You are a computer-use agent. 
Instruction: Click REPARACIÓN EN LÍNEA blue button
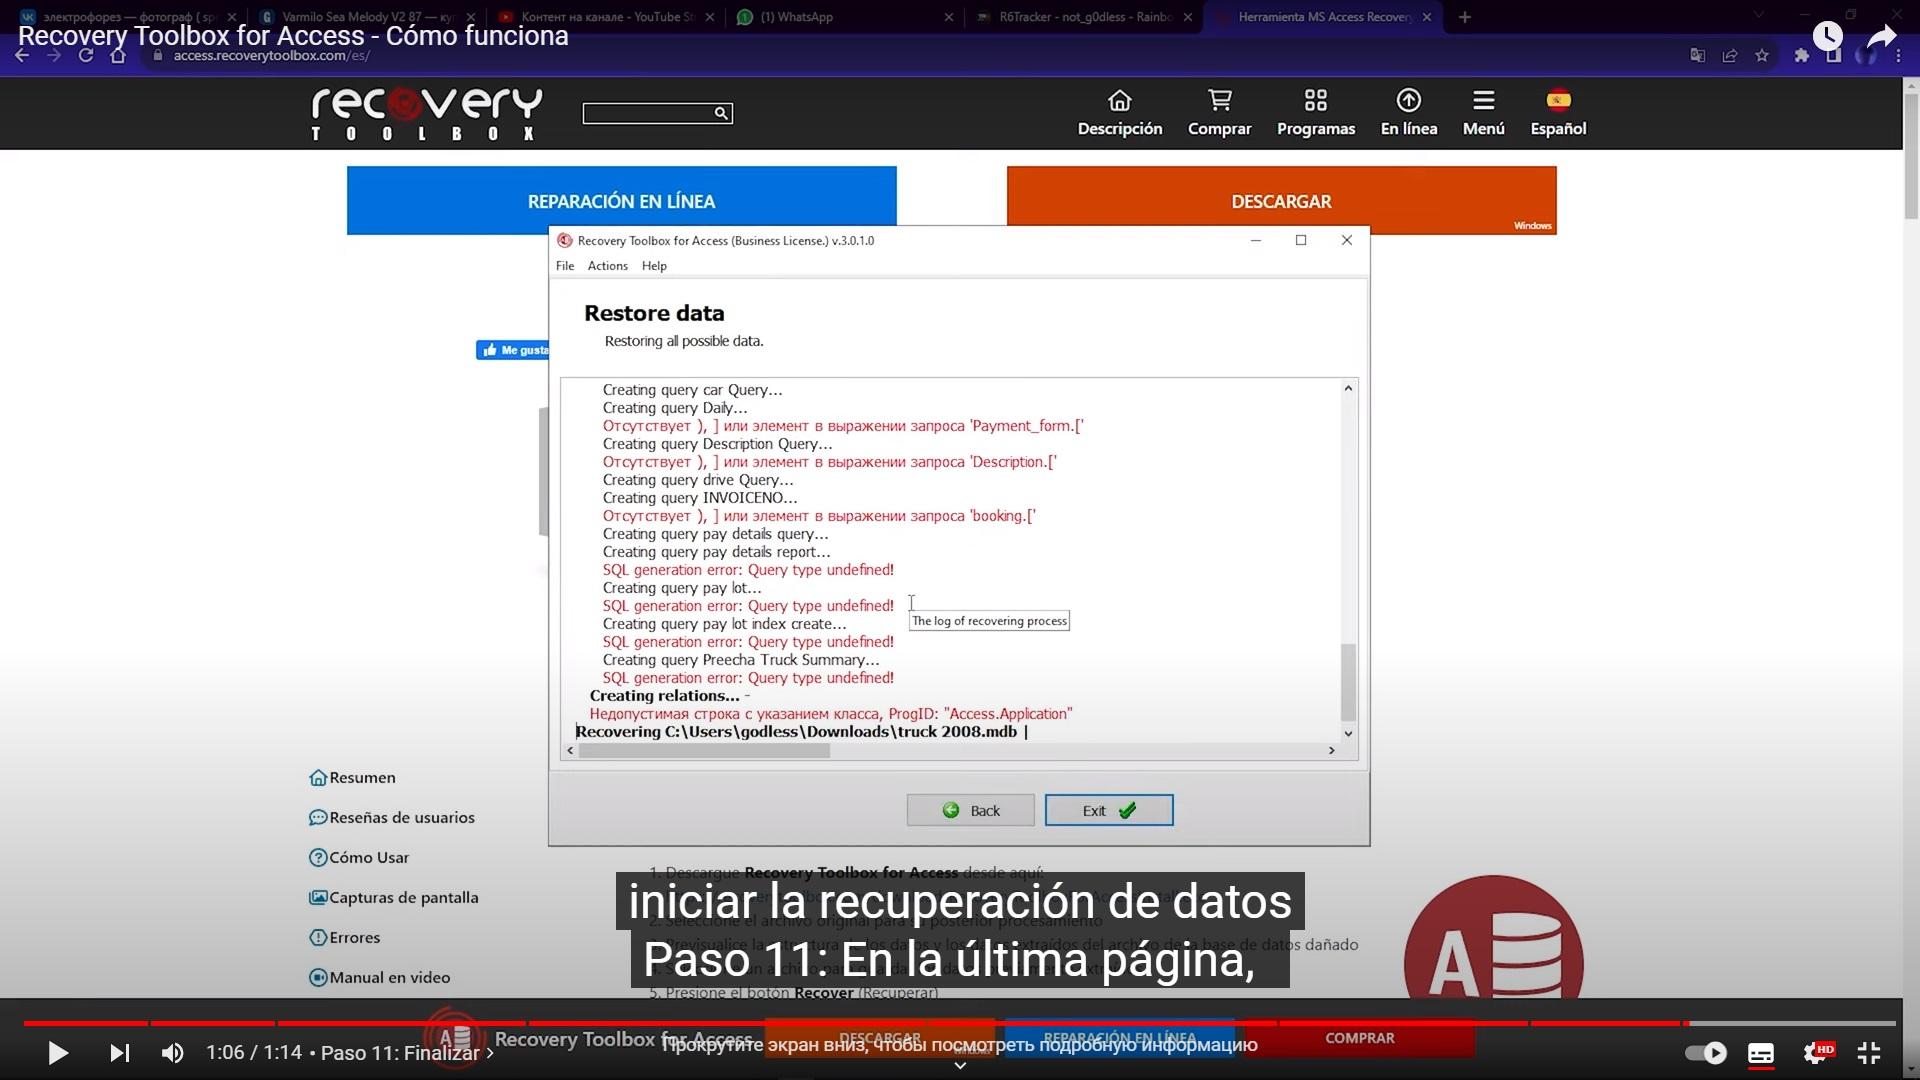pos(621,201)
